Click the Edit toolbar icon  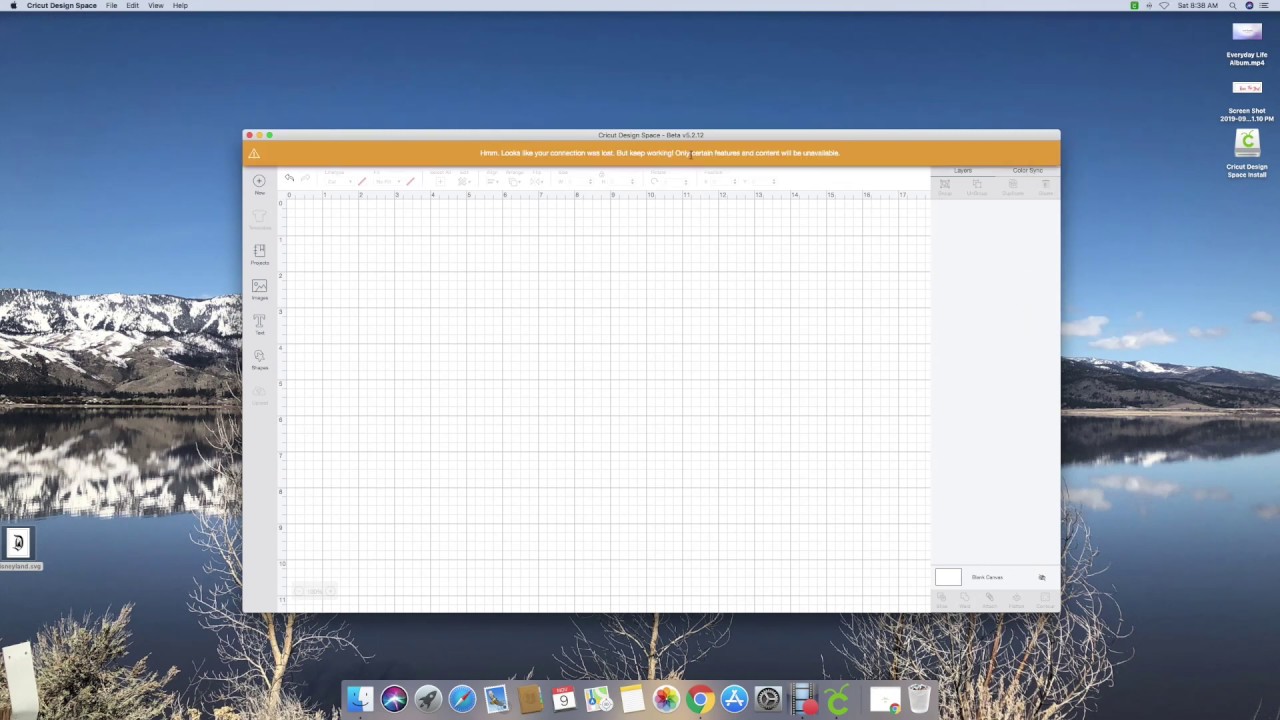click(464, 181)
